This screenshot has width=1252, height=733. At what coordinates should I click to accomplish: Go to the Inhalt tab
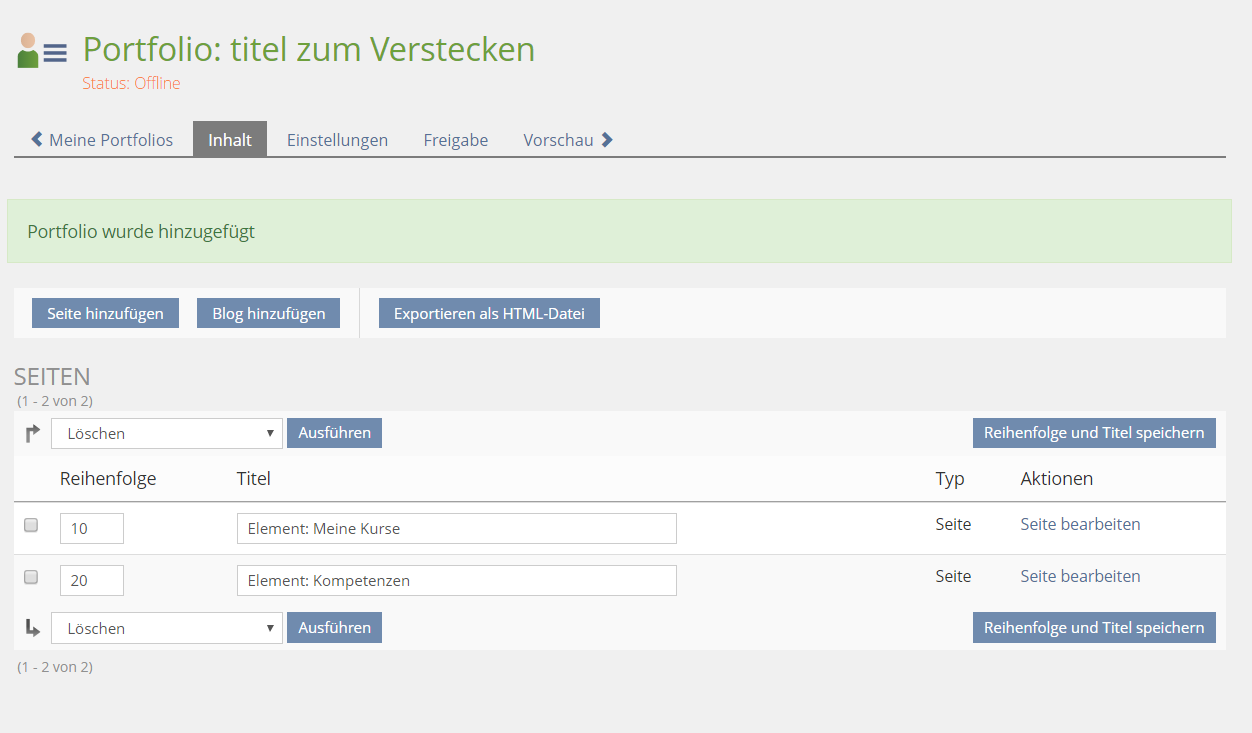coord(229,140)
